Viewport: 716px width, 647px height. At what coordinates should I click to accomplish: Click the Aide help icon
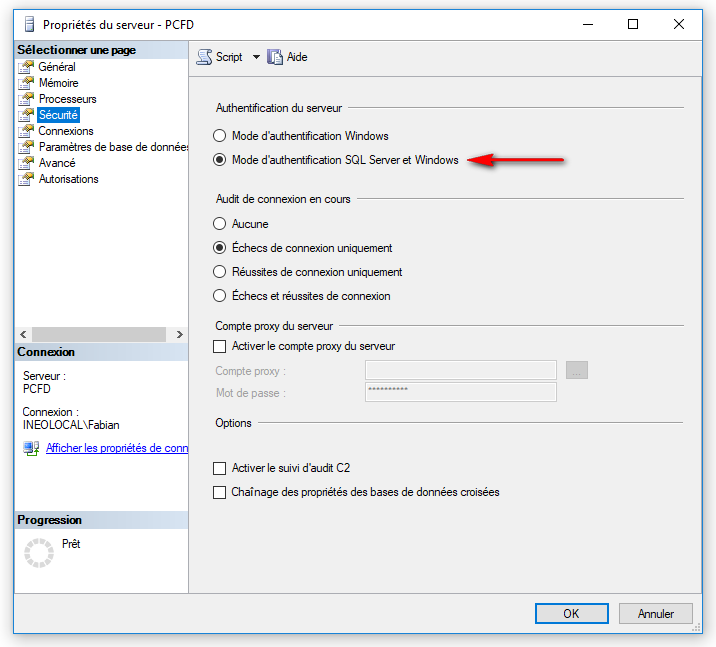[275, 57]
